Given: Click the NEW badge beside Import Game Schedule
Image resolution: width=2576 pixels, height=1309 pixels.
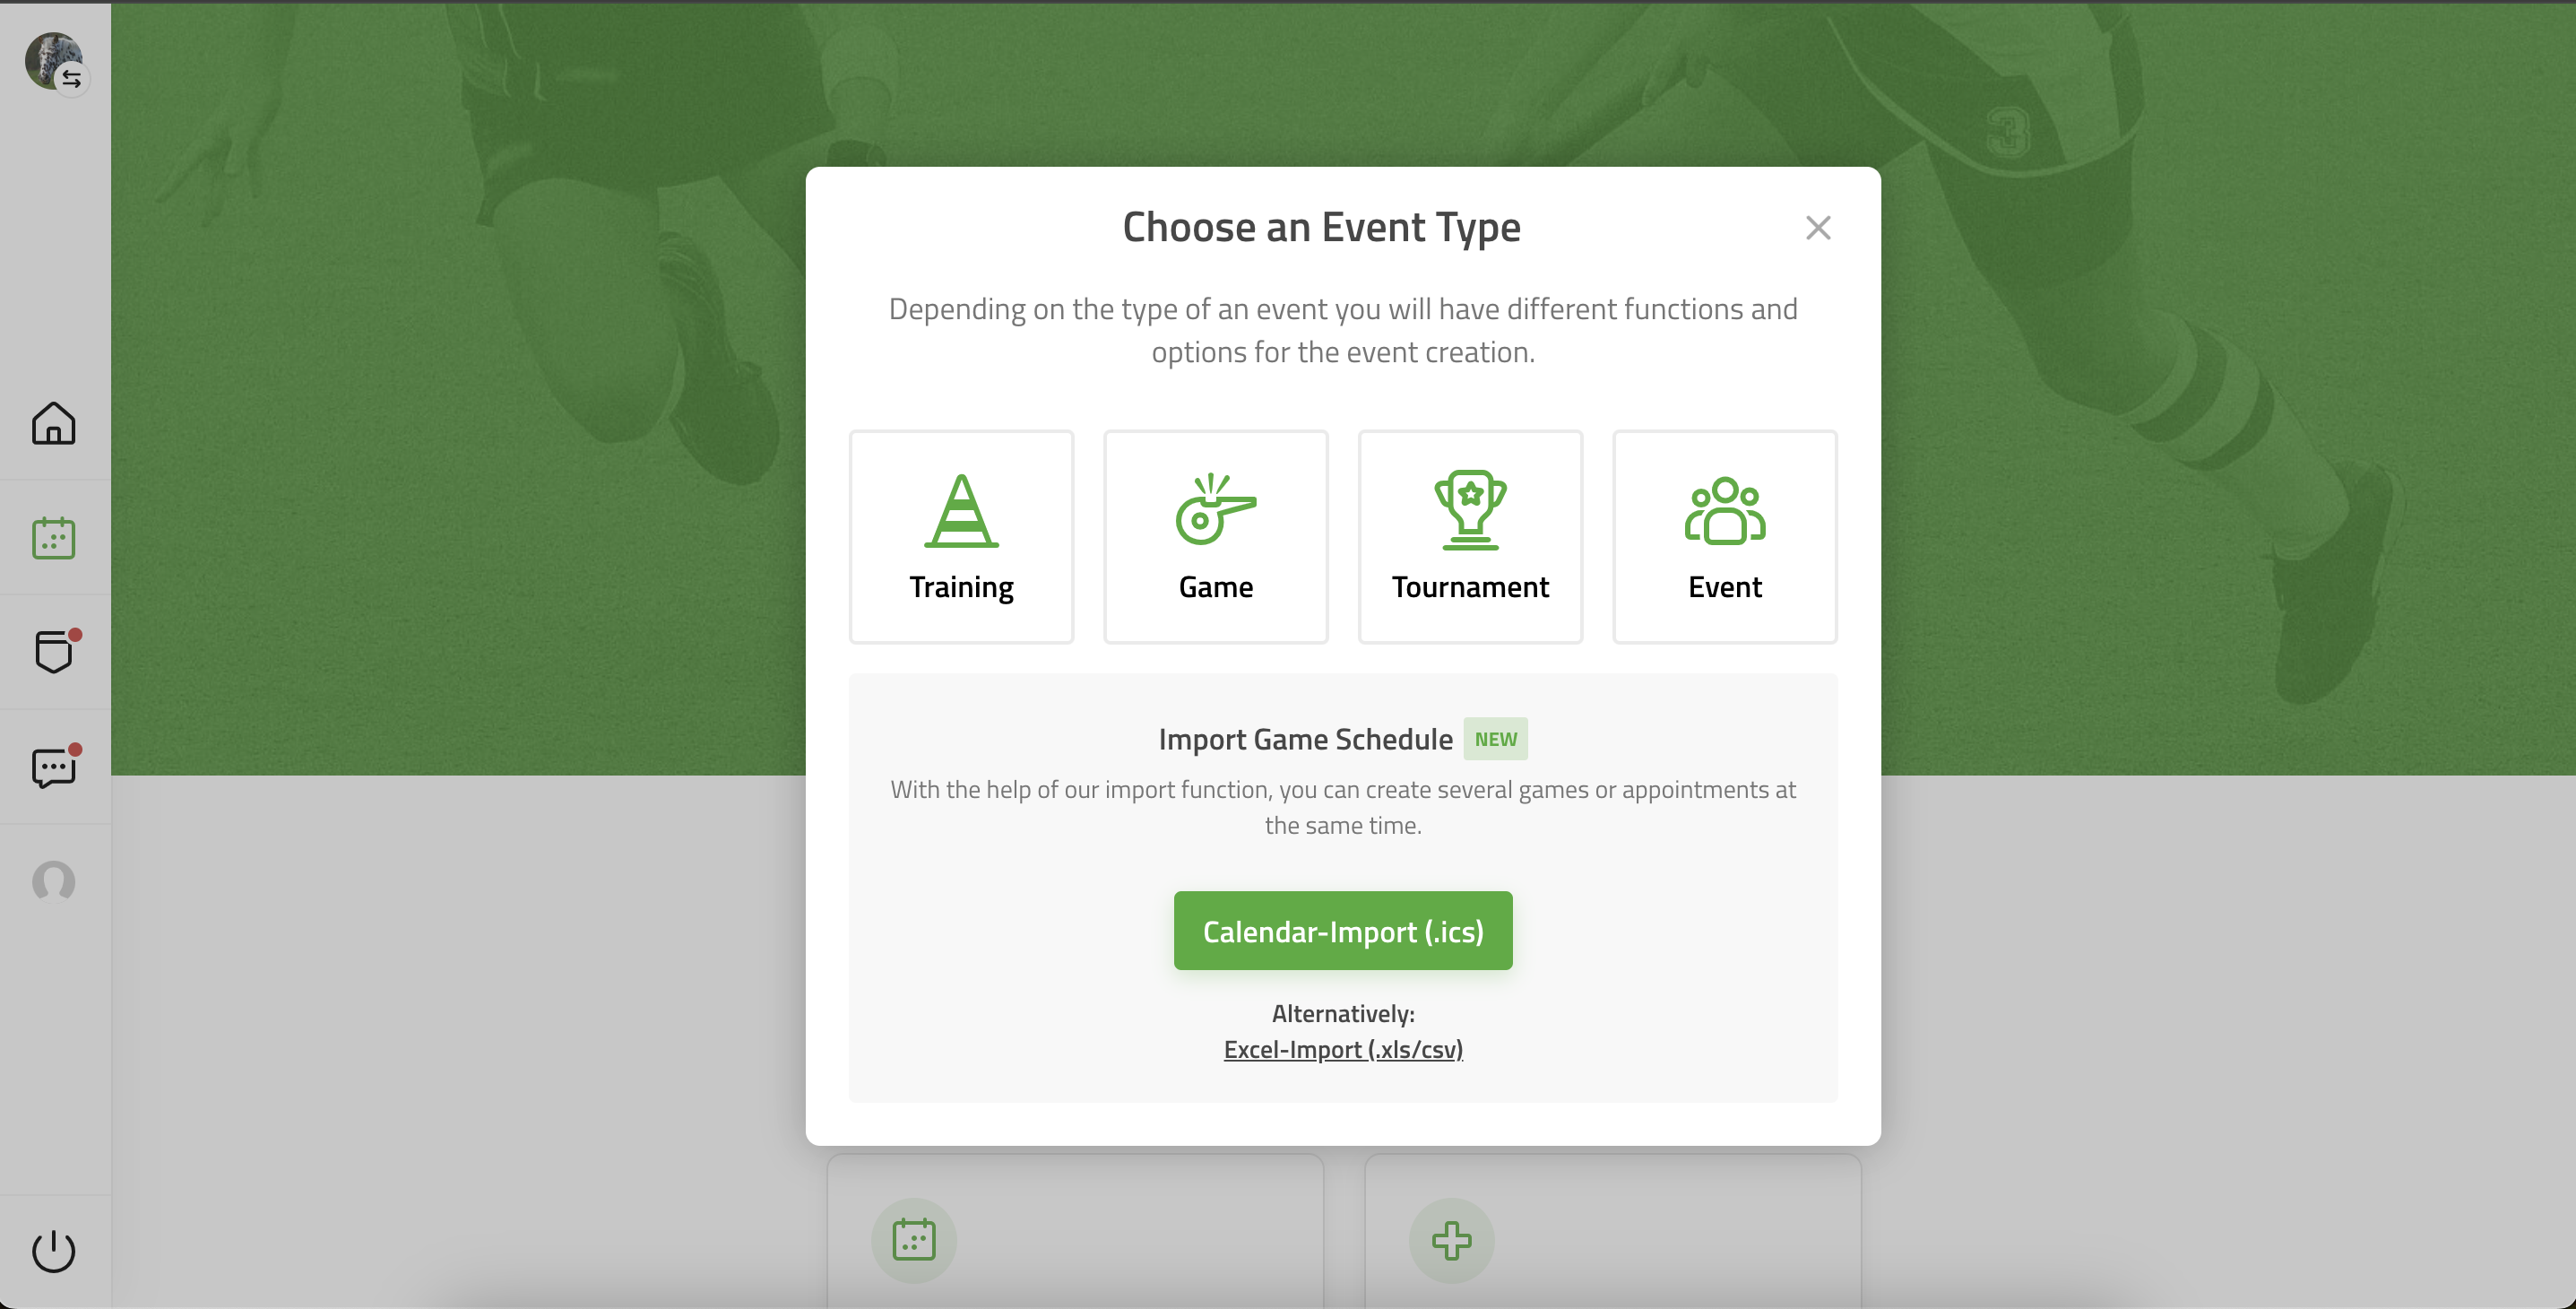Looking at the screenshot, I should pyautogui.click(x=1496, y=740).
